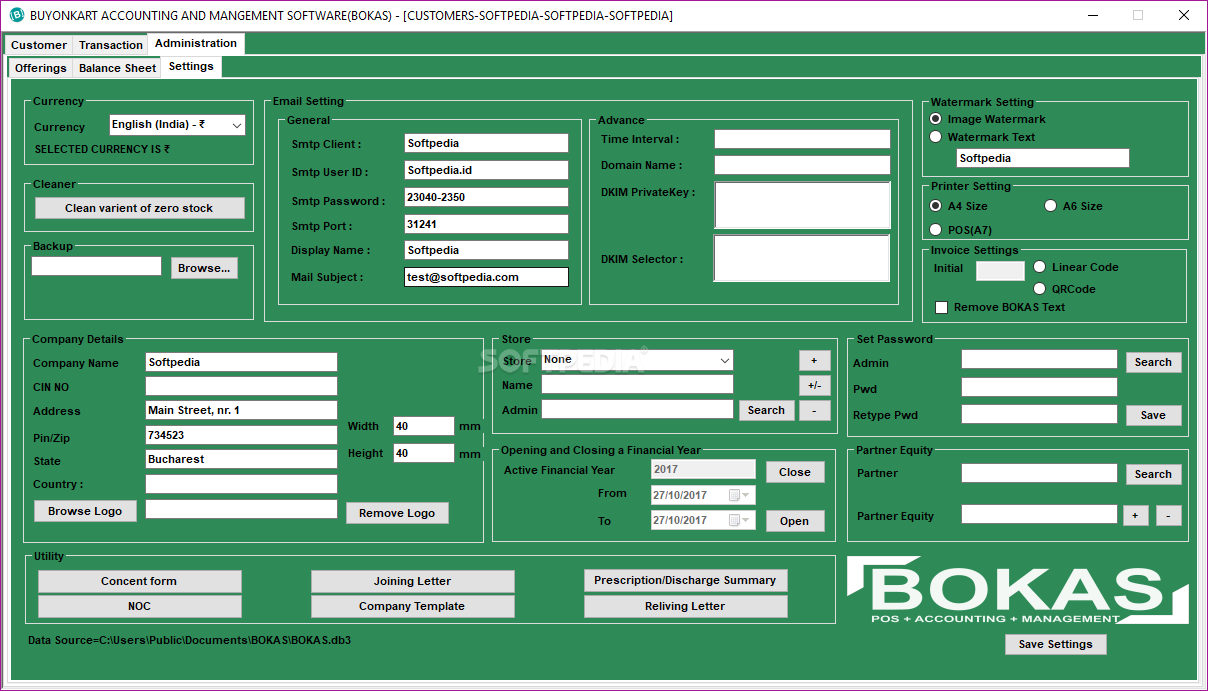Click the Store +/- button

[x=814, y=385]
